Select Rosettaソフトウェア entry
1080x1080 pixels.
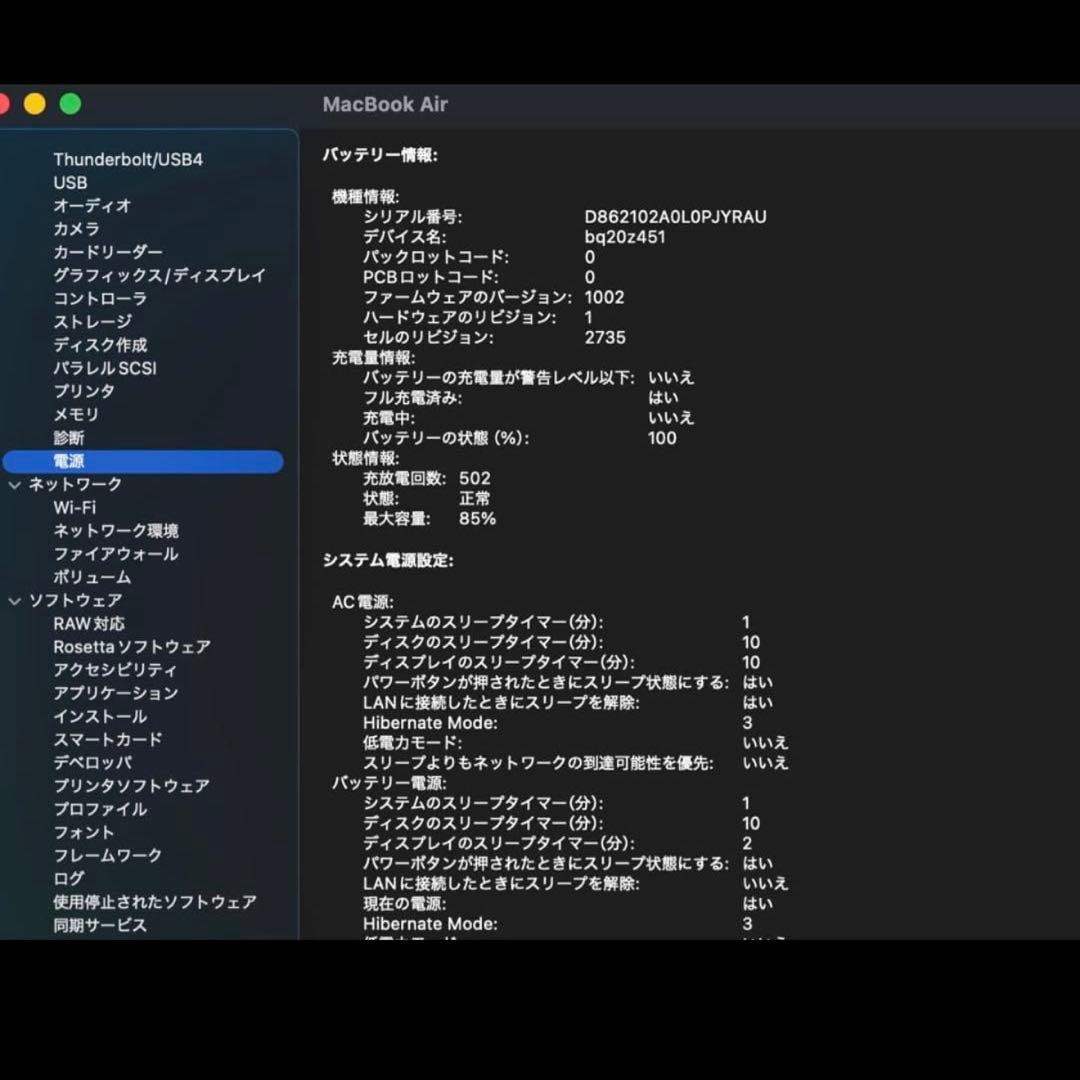tap(132, 647)
